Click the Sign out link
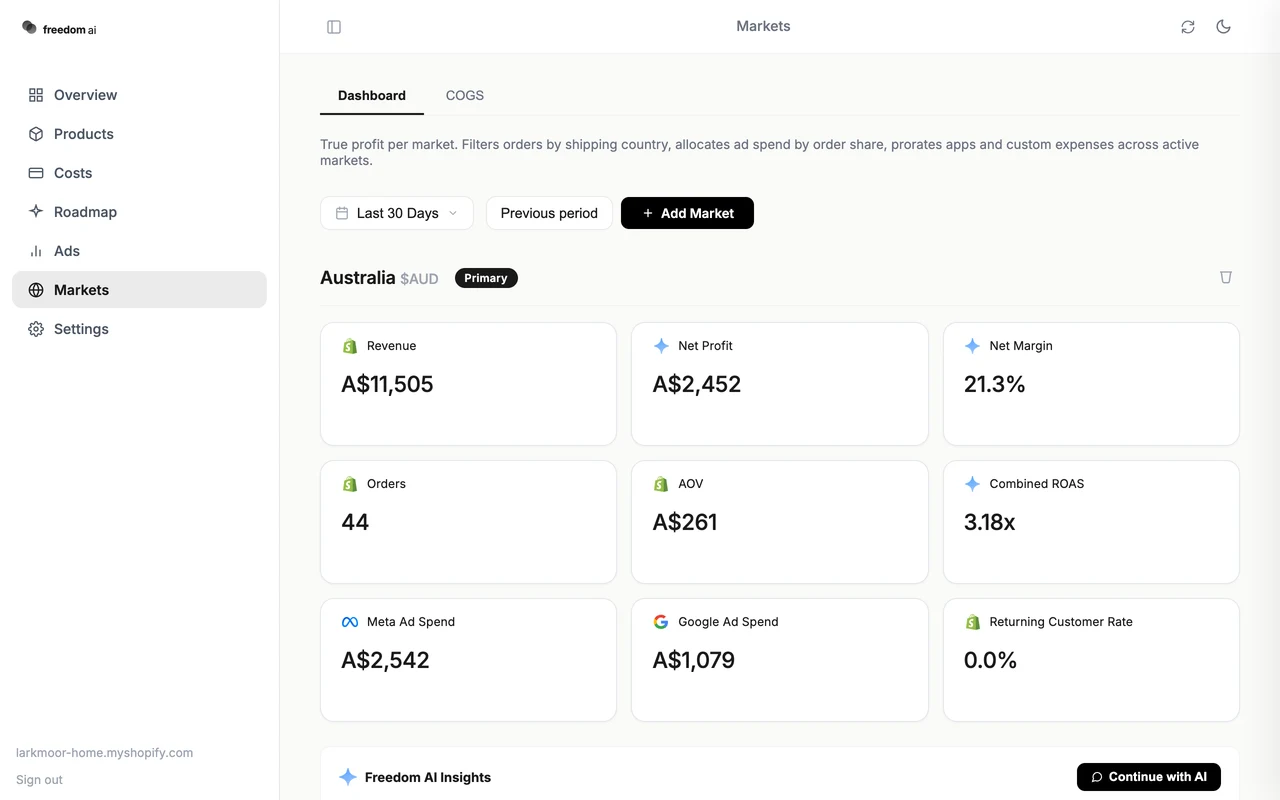1280x800 pixels. tap(39, 780)
